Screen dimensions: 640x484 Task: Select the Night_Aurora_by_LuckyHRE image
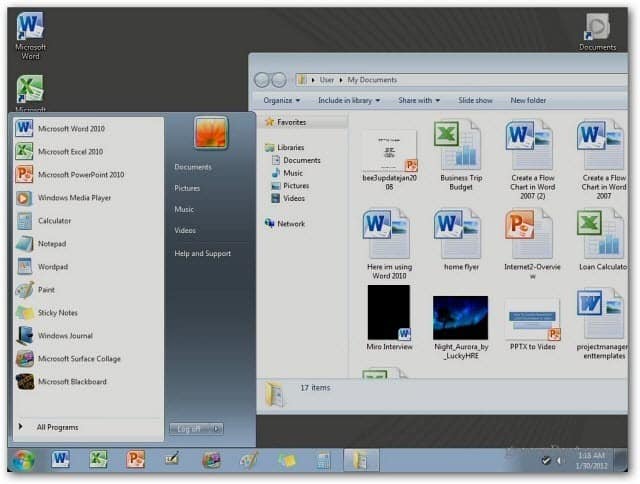coord(461,328)
